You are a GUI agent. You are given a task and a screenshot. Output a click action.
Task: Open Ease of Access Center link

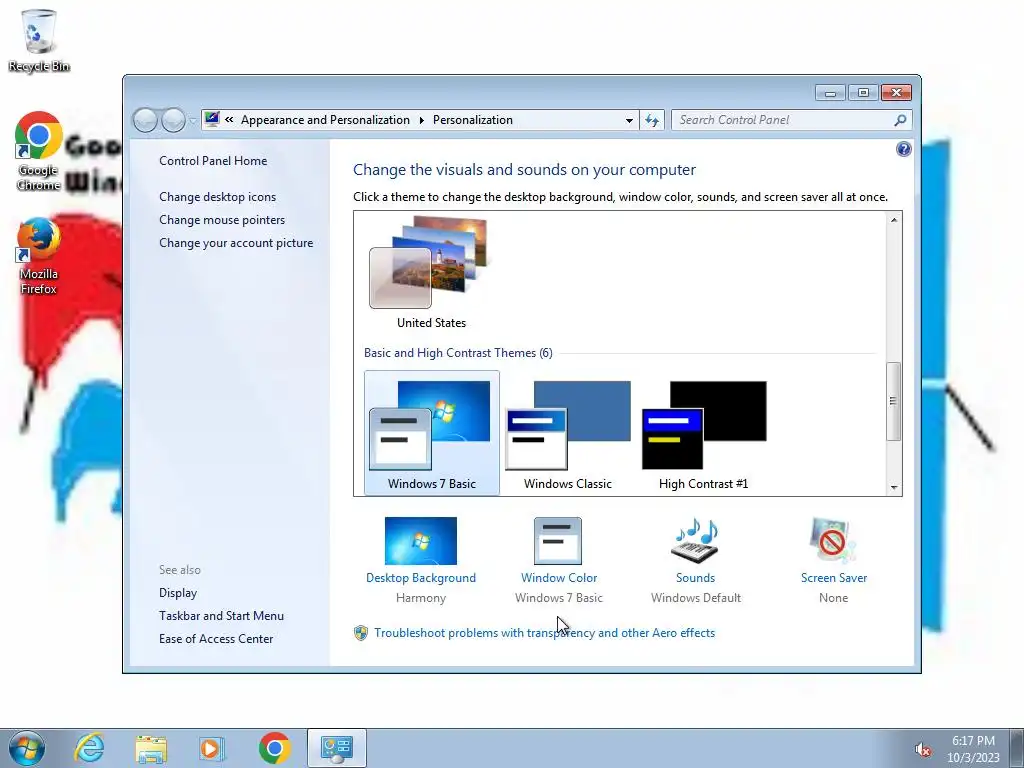pos(216,639)
